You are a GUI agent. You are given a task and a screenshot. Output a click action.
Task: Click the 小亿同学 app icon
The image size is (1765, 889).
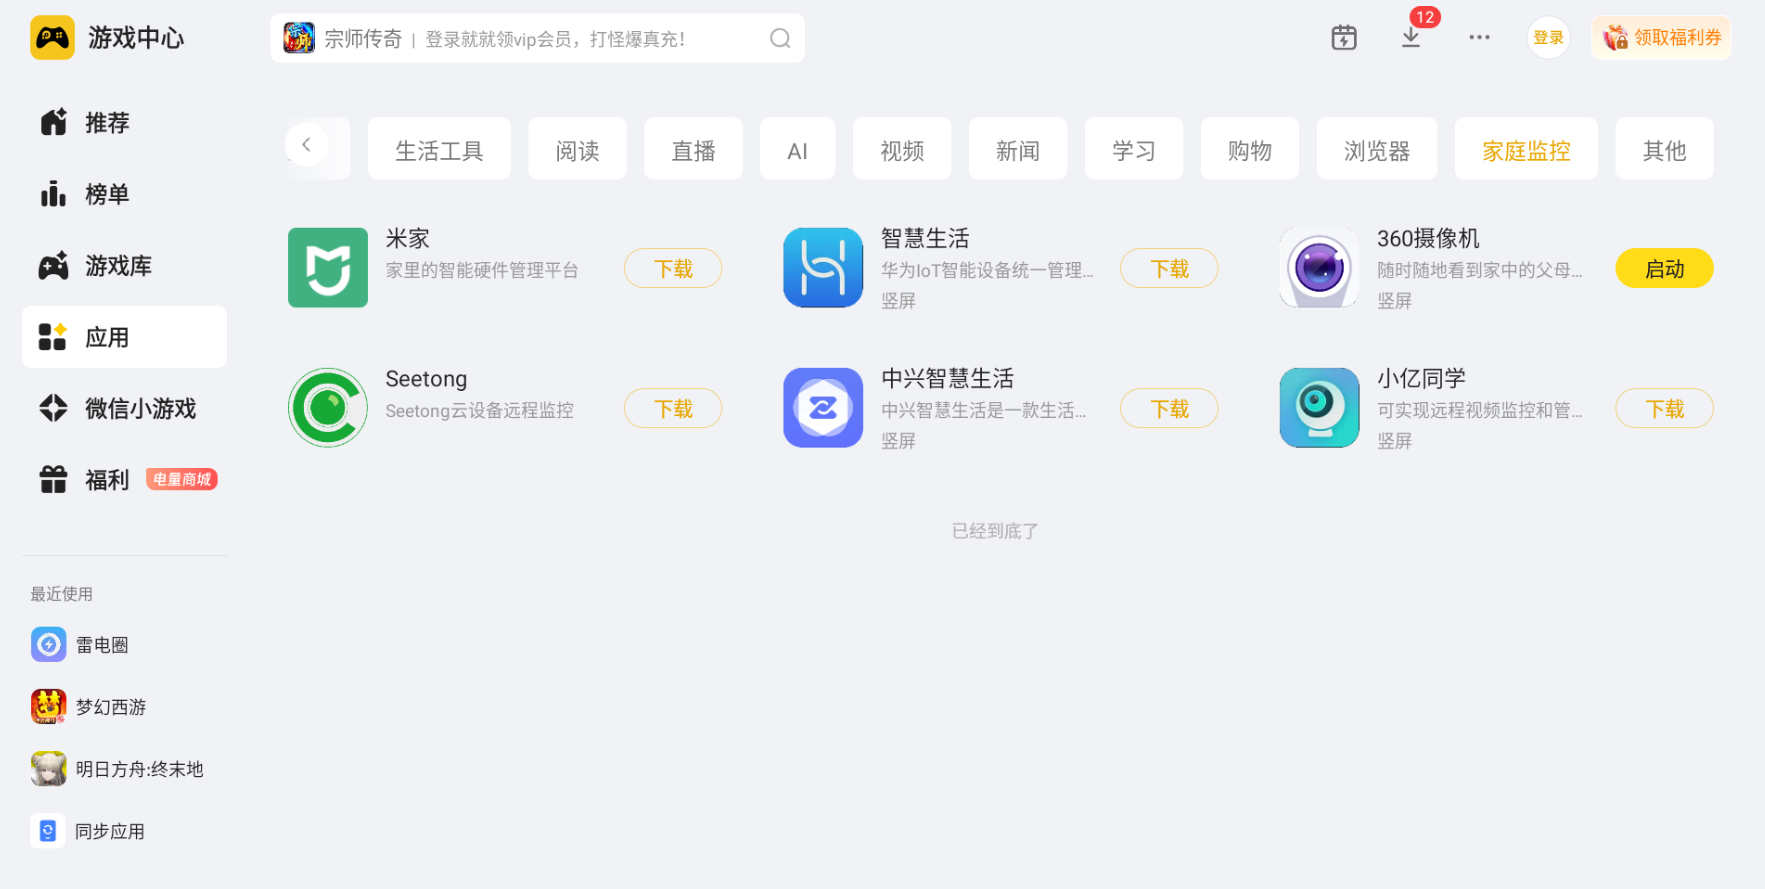coord(1319,408)
